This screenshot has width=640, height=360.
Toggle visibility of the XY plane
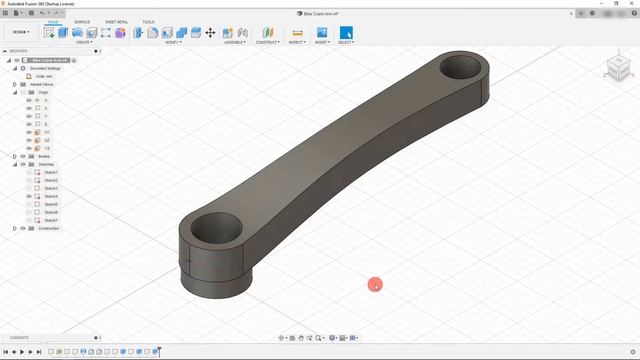tap(29, 132)
